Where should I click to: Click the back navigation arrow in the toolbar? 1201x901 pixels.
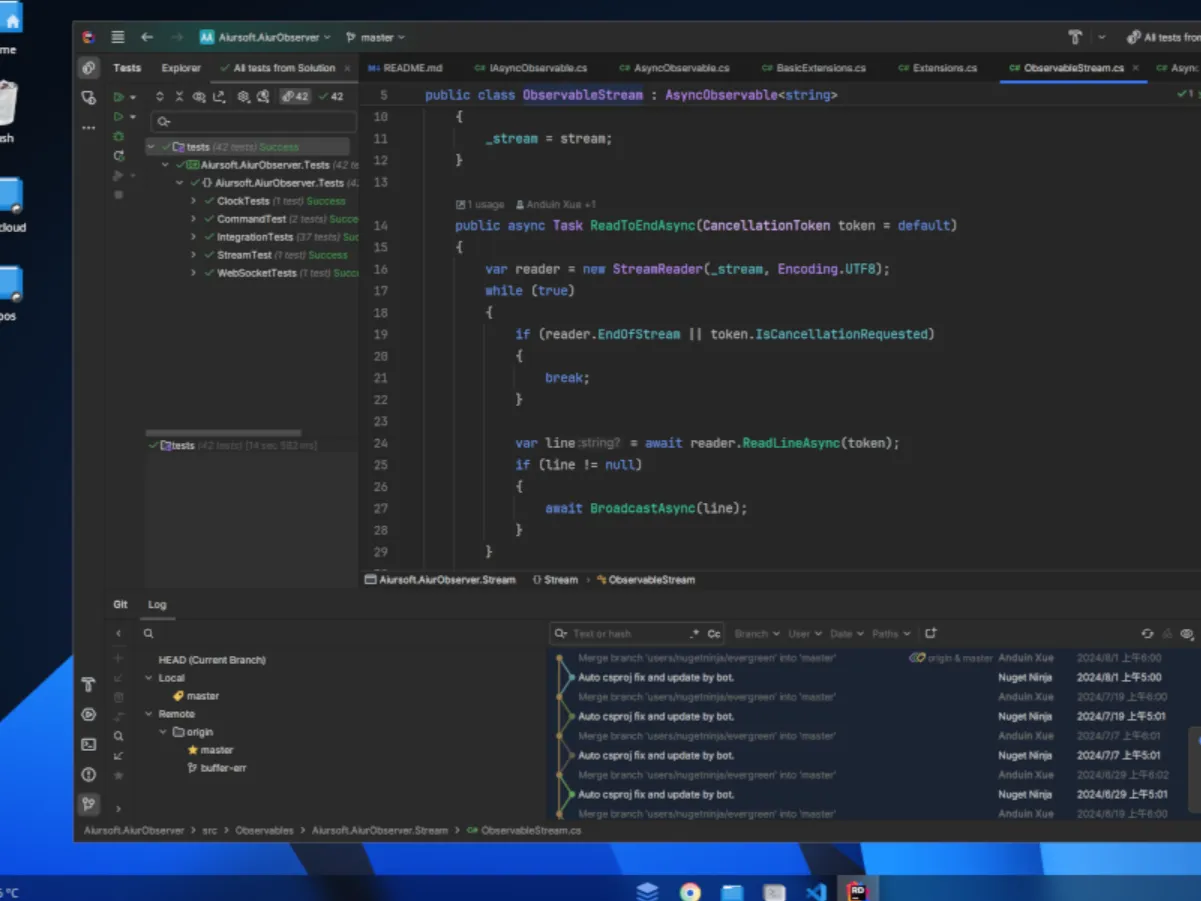[146, 36]
